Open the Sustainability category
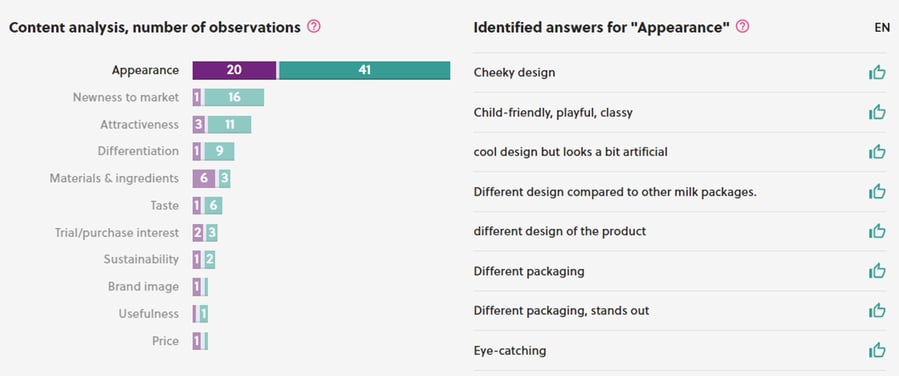Screen dimensions: 899x376 (x=141, y=260)
